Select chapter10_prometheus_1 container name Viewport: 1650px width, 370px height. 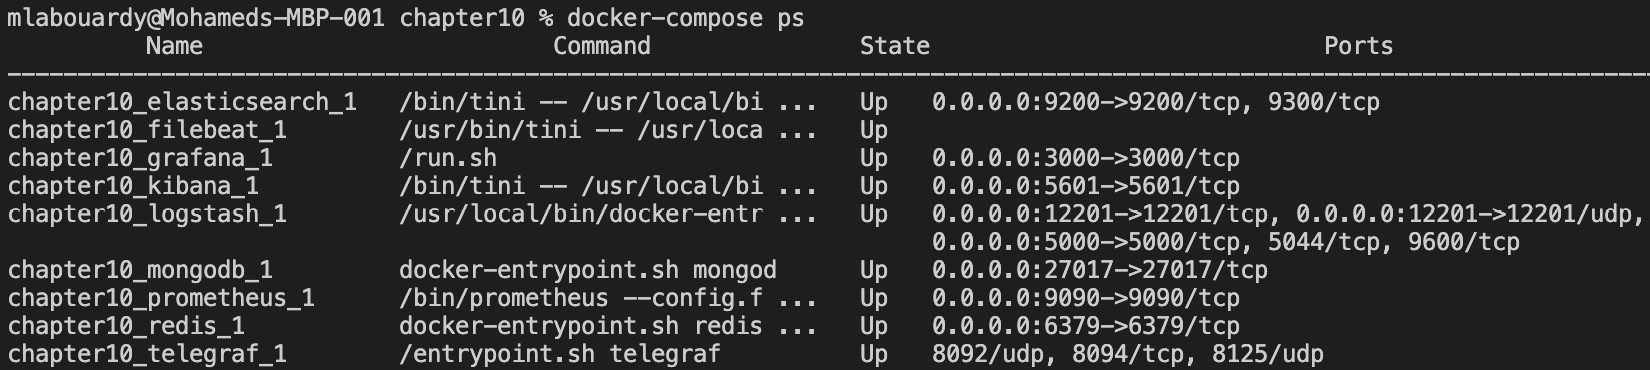point(161,298)
